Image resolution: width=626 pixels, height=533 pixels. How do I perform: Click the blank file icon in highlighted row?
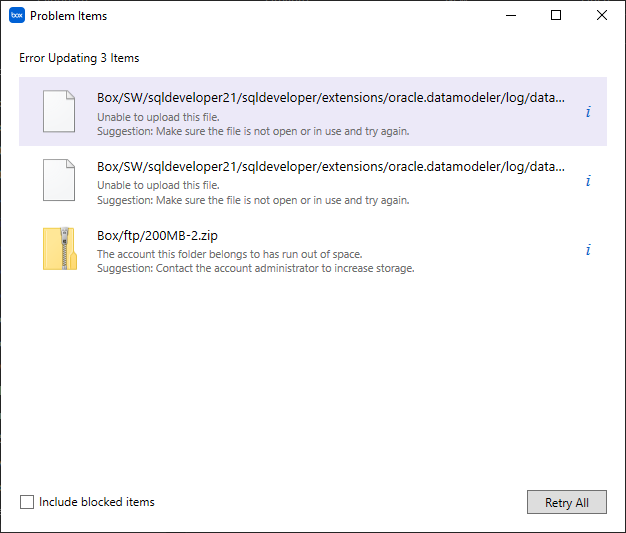(59, 111)
